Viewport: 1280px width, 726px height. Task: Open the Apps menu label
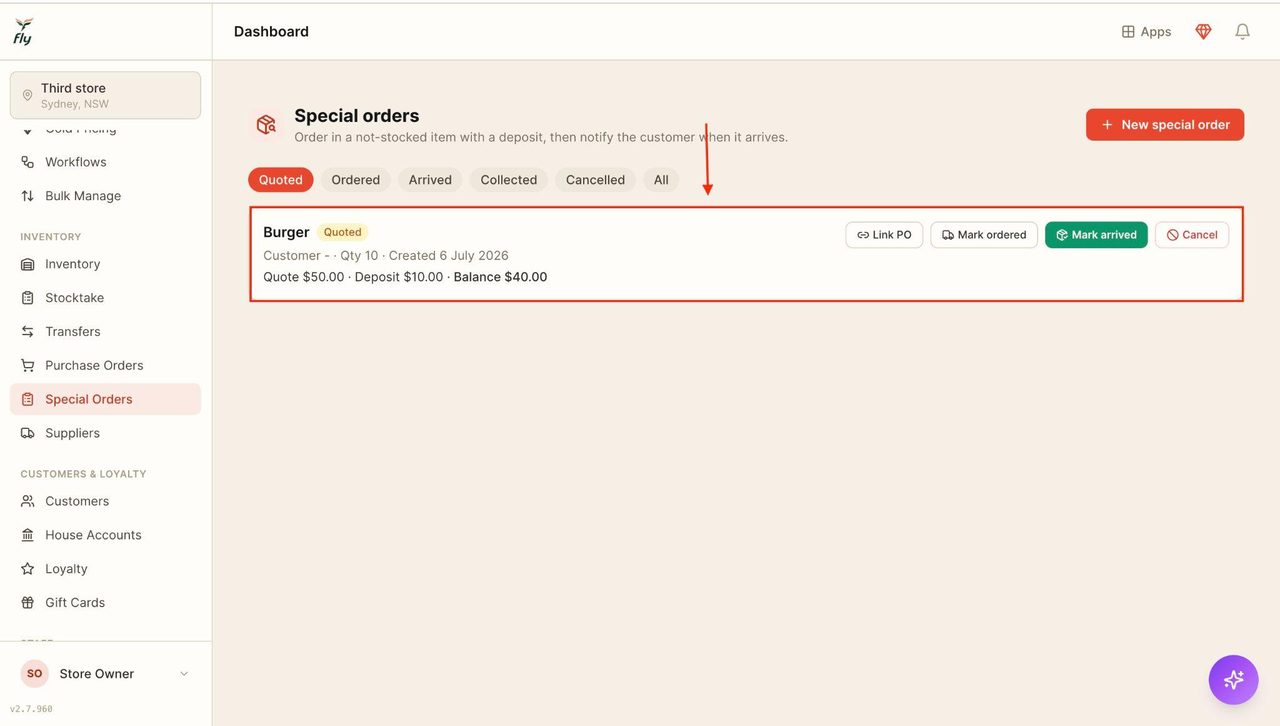1156,32
